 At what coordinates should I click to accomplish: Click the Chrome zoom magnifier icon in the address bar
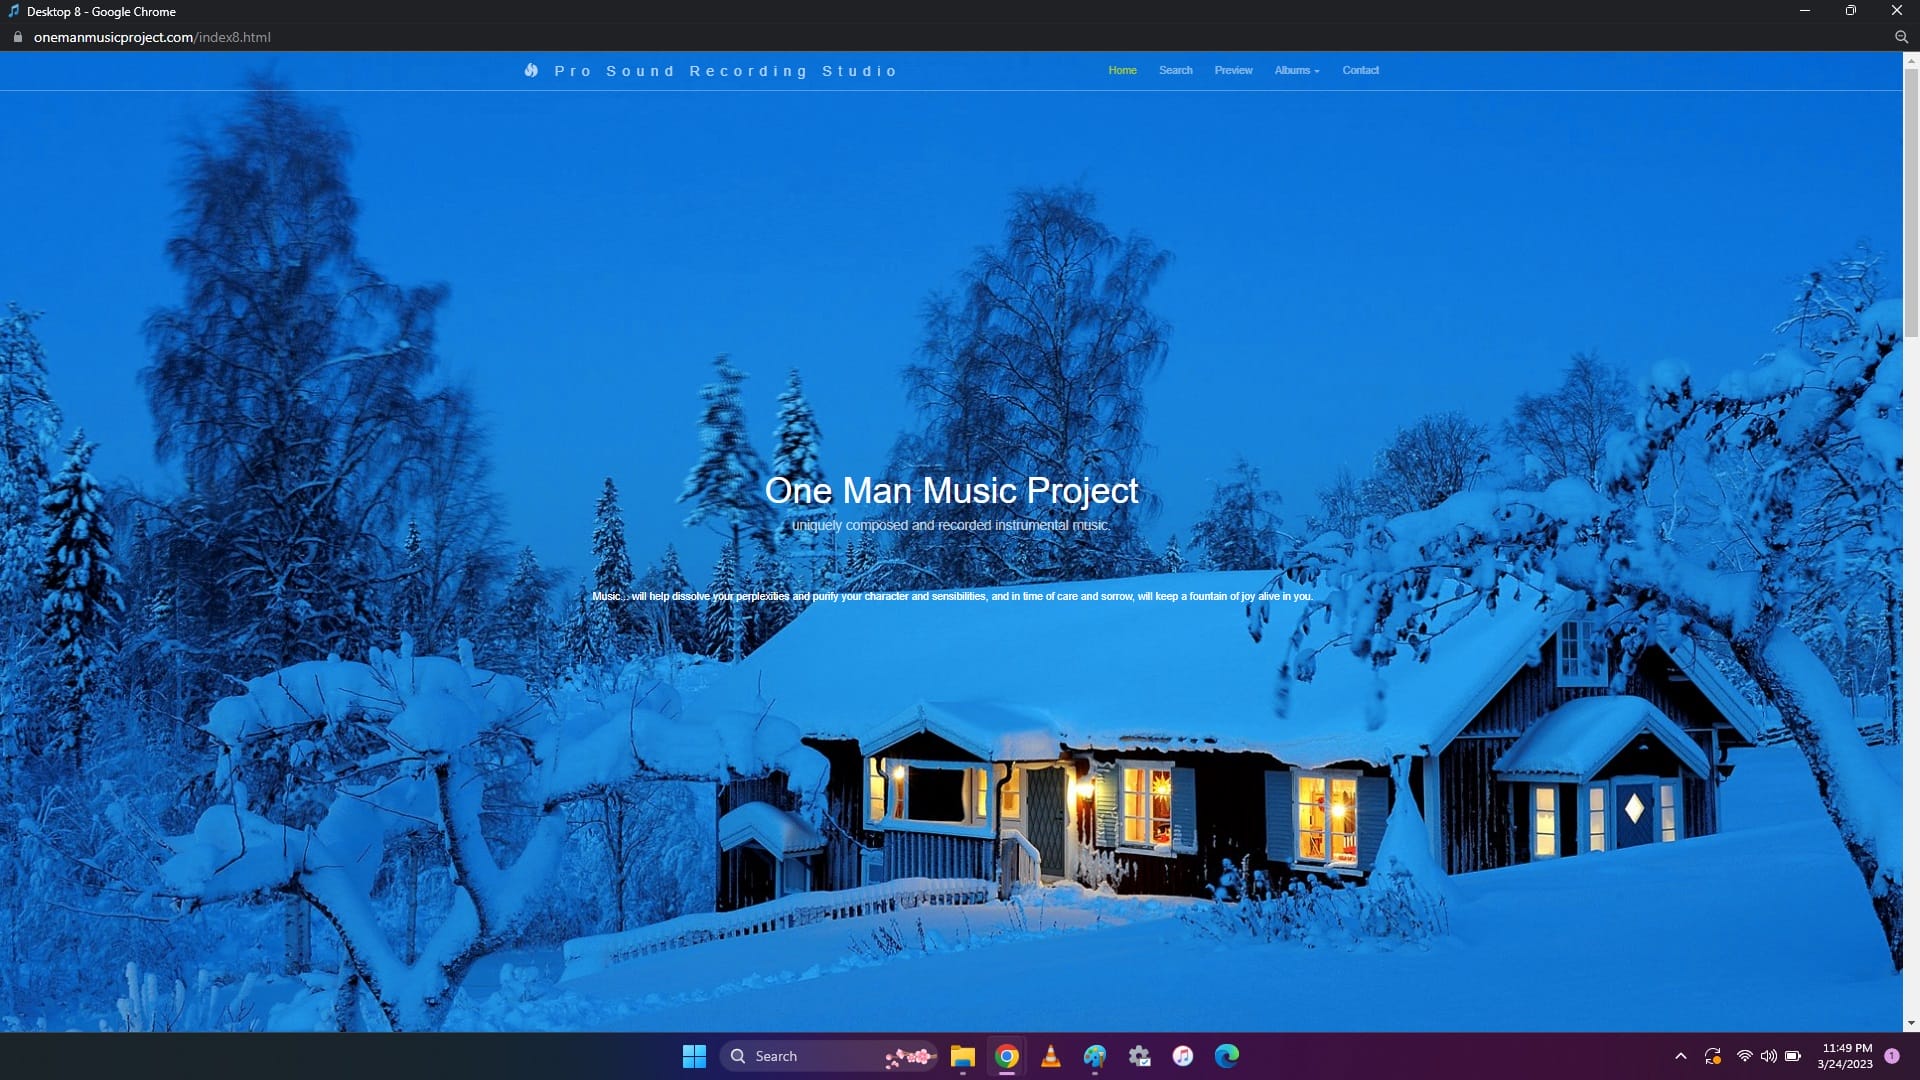click(1901, 37)
